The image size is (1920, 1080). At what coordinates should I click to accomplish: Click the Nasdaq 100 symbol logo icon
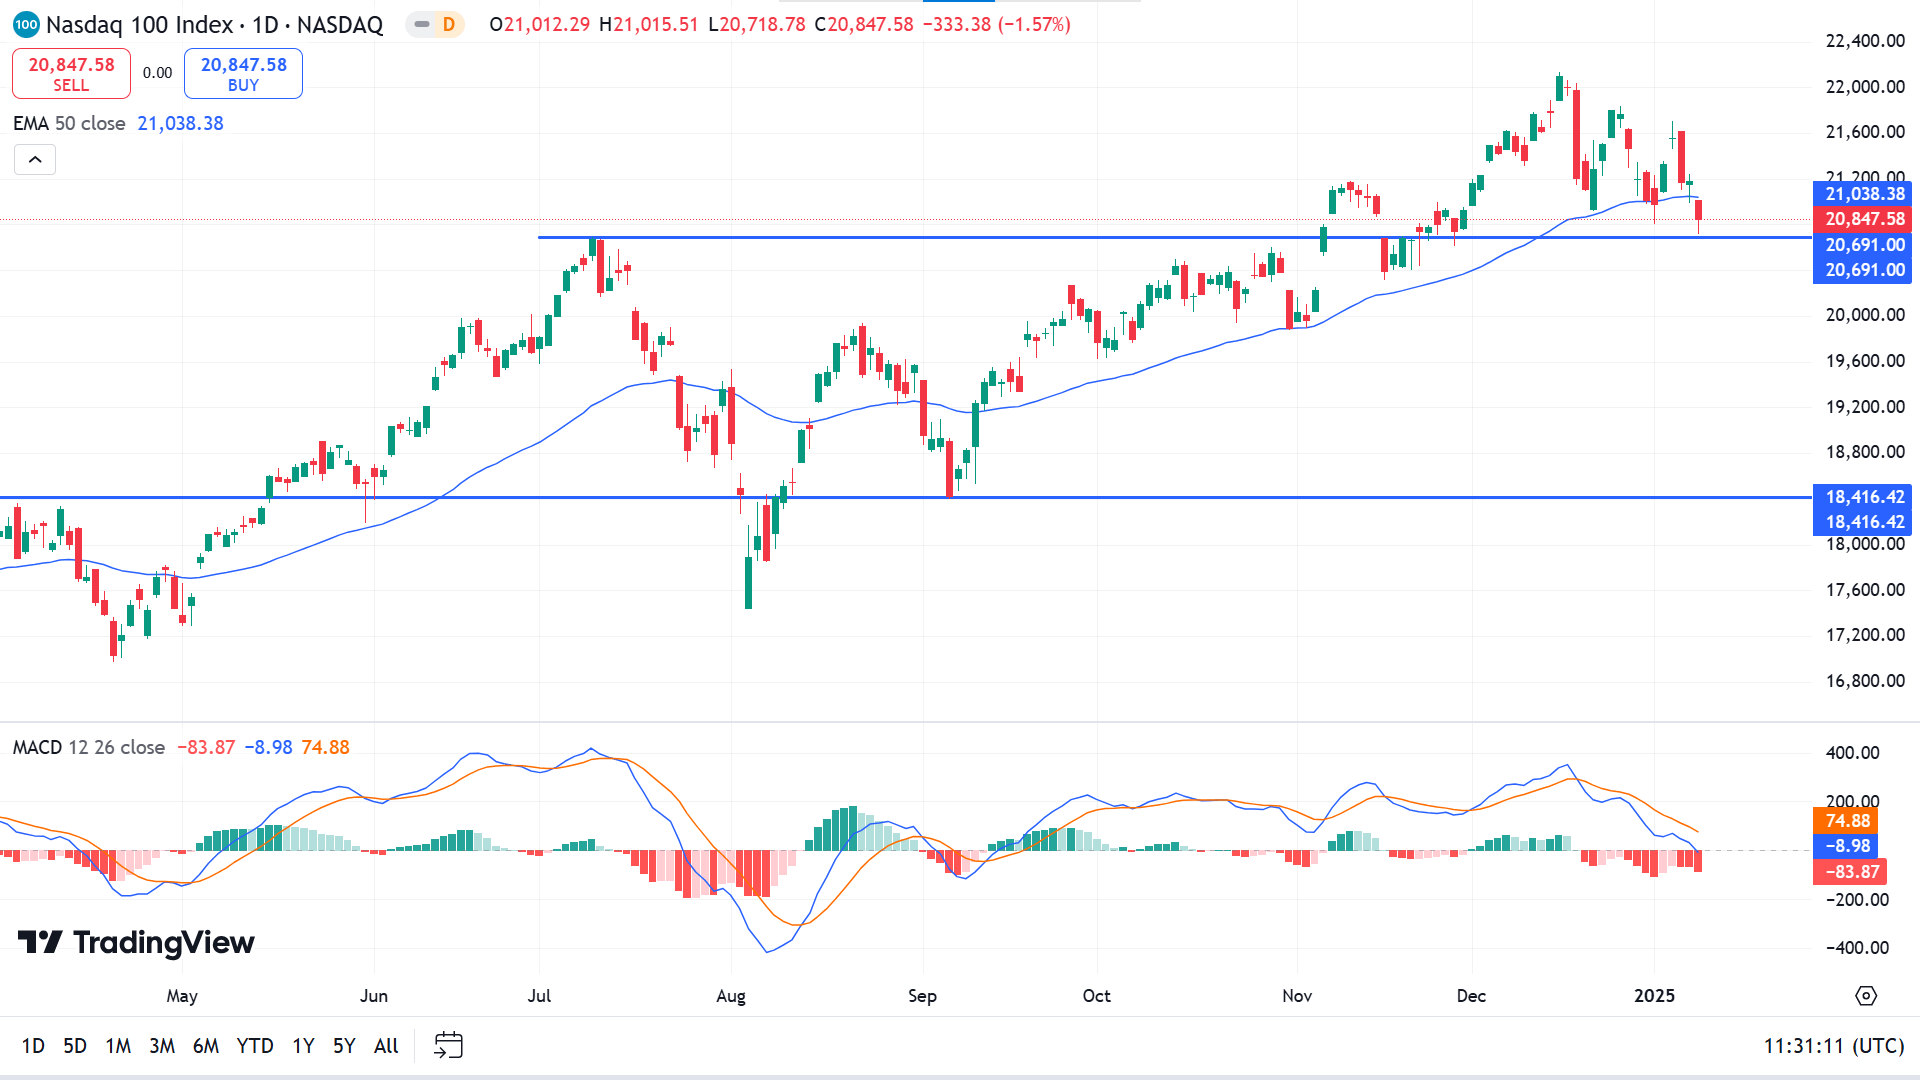[26, 24]
